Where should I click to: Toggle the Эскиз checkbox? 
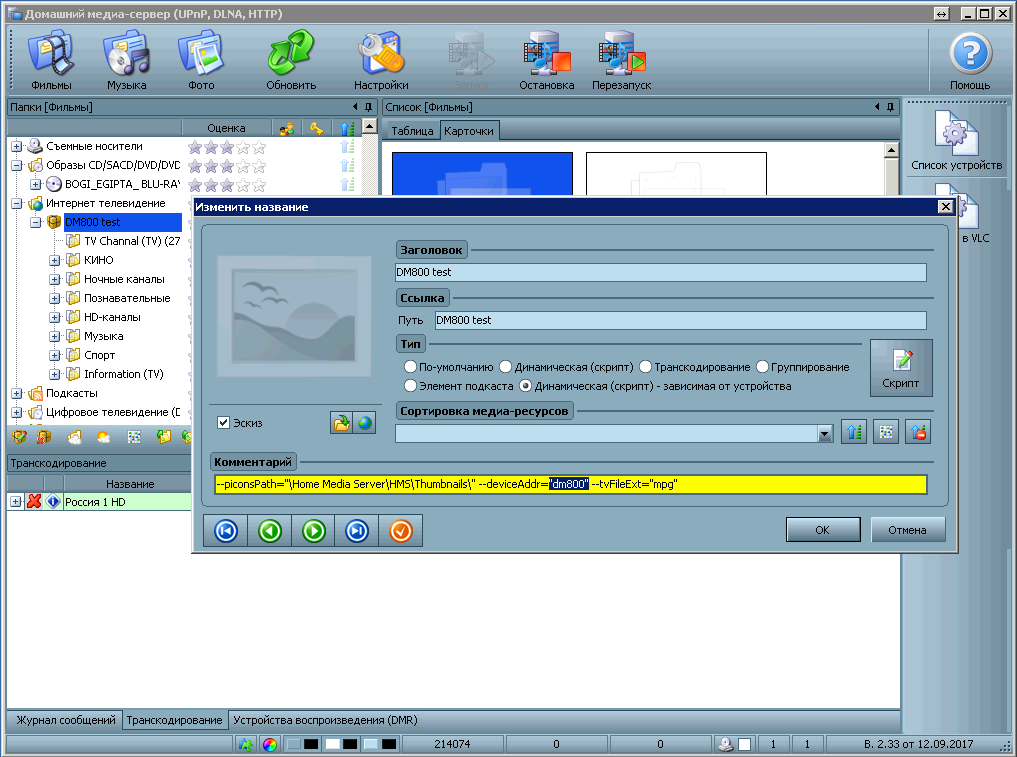224,423
